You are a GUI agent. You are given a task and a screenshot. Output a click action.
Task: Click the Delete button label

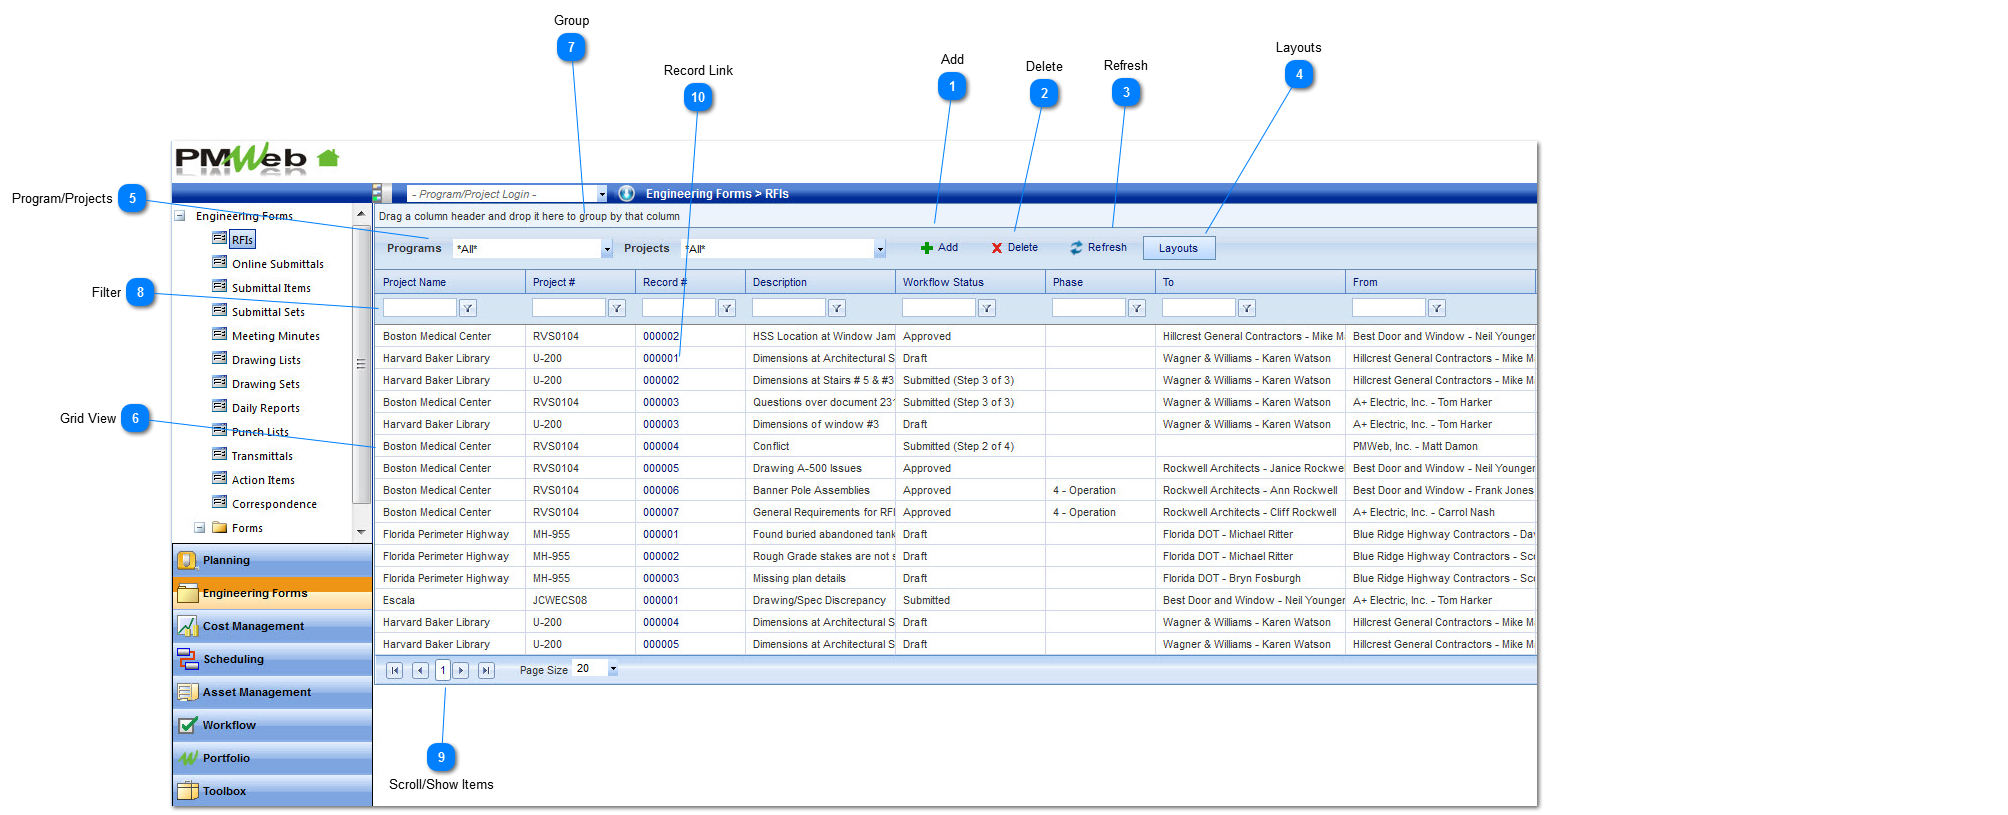pyautogui.click(x=1022, y=248)
